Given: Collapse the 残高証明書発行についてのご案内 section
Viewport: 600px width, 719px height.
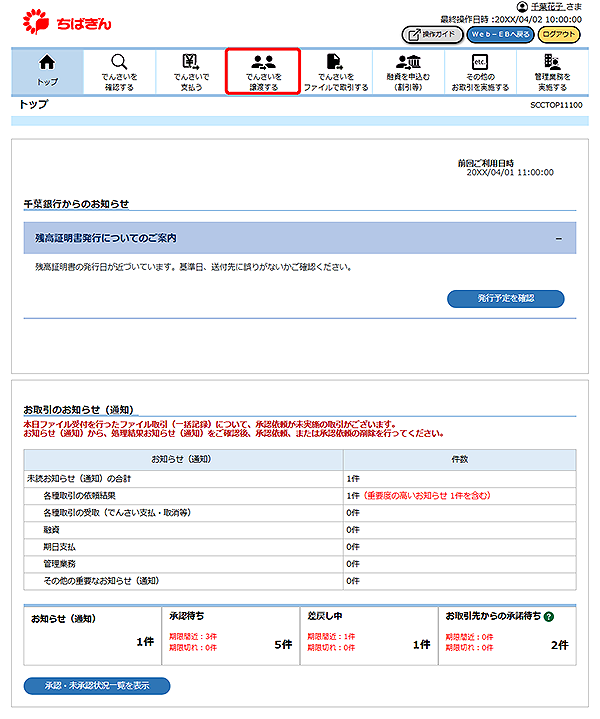Looking at the screenshot, I should (x=558, y=238).
